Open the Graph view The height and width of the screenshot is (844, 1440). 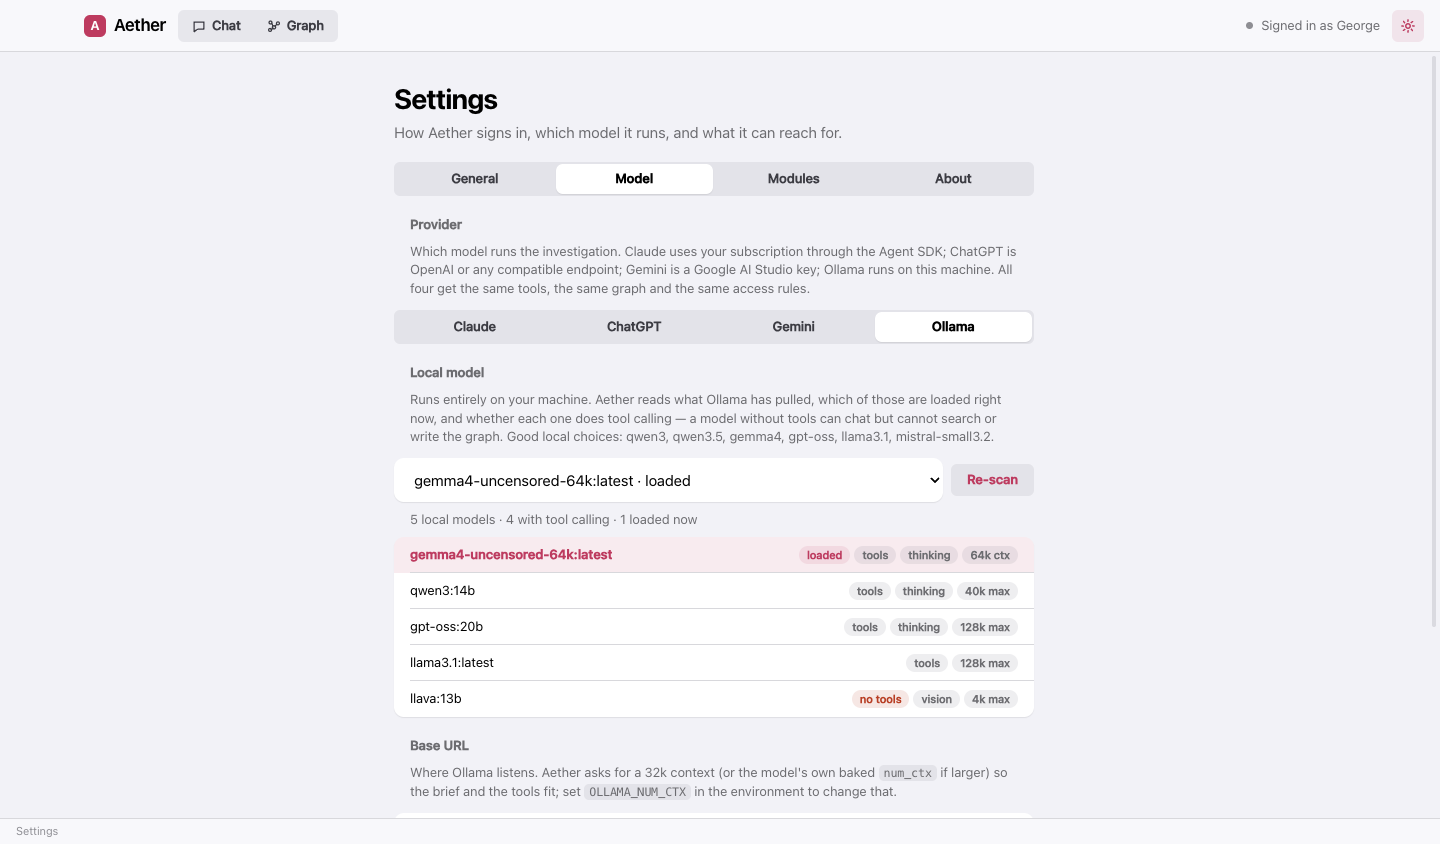(296, 26)
